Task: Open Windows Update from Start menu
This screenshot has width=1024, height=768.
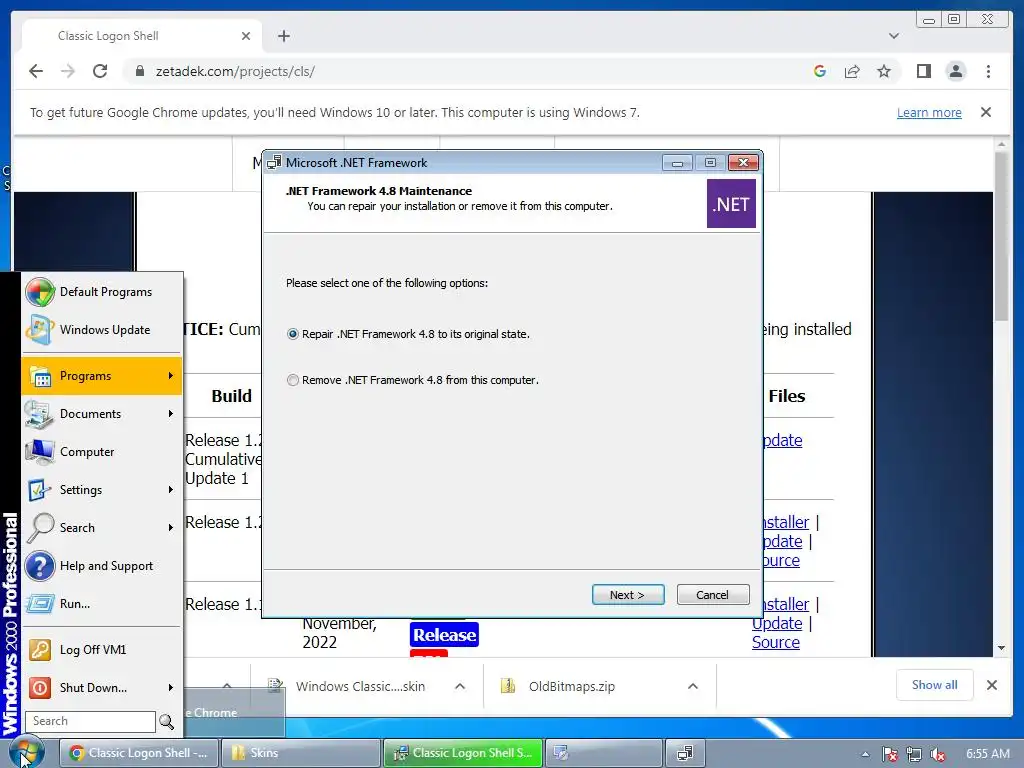Action: coord(102,330)
